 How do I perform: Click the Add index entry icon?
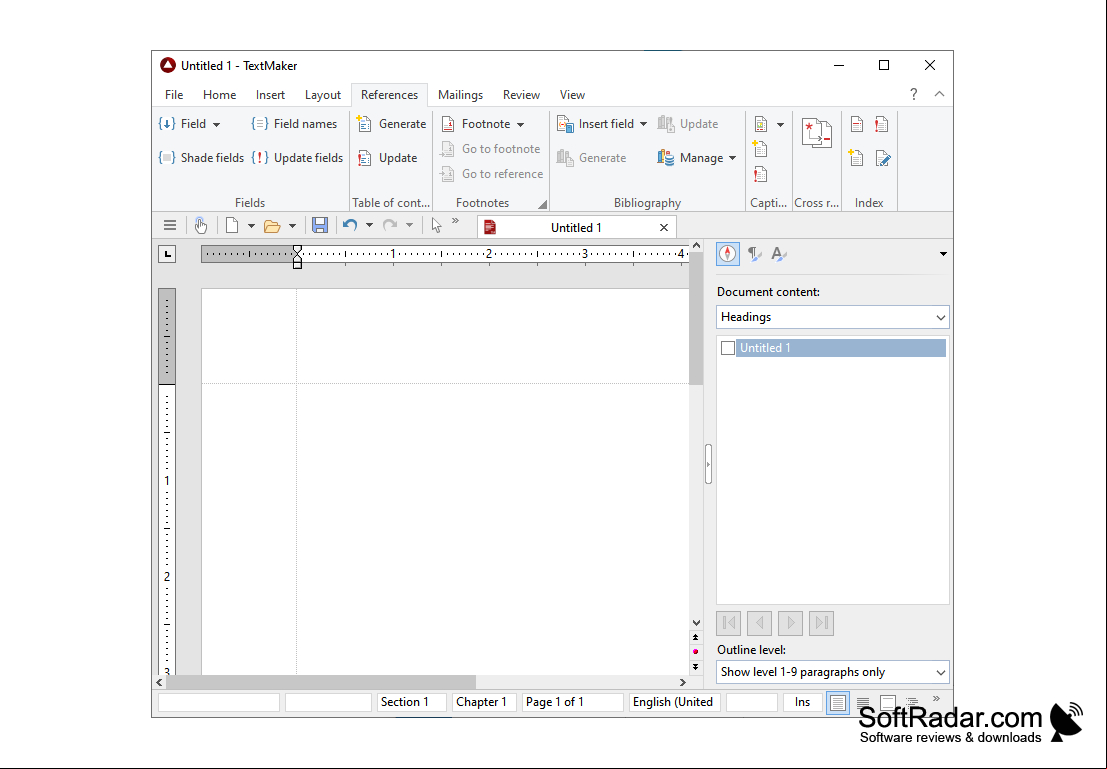(x=856, y=124)
